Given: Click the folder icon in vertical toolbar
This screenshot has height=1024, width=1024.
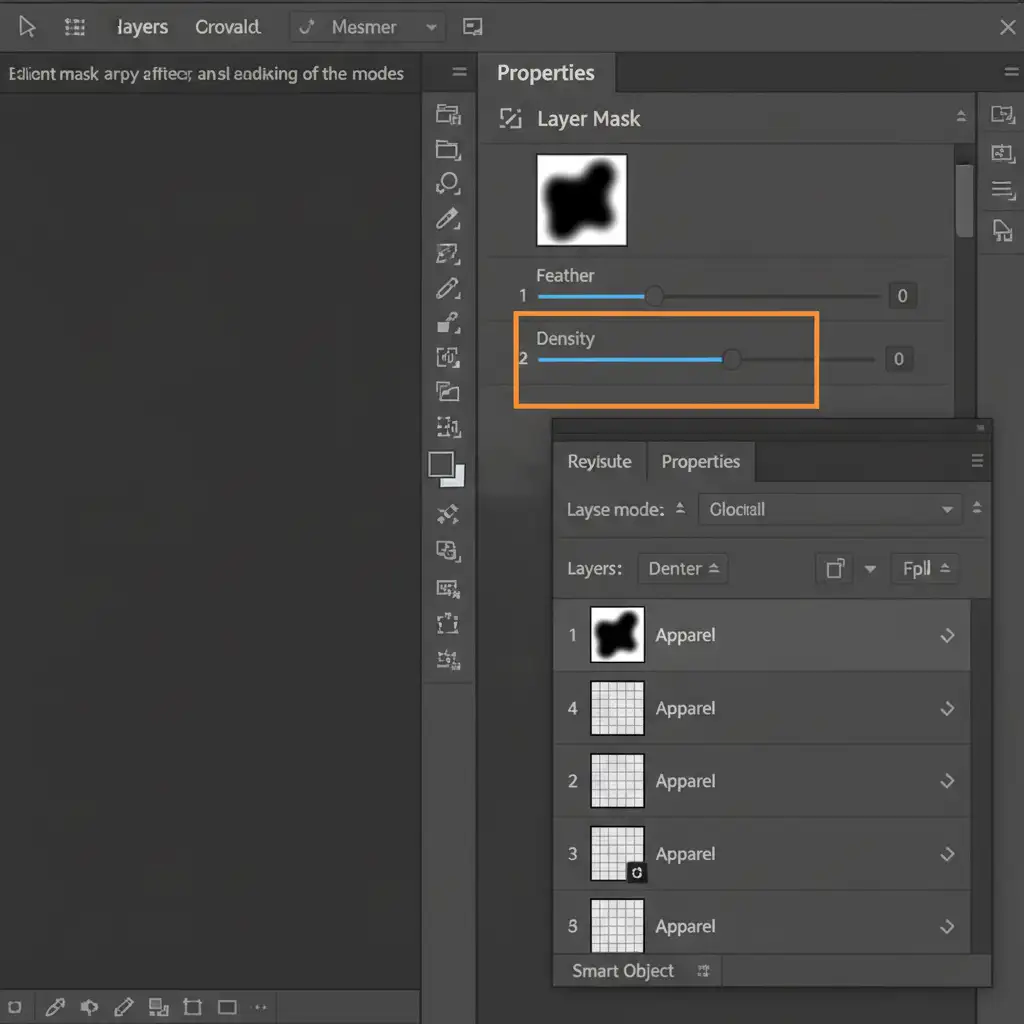Looking at the screenshot, I should 448,150.
